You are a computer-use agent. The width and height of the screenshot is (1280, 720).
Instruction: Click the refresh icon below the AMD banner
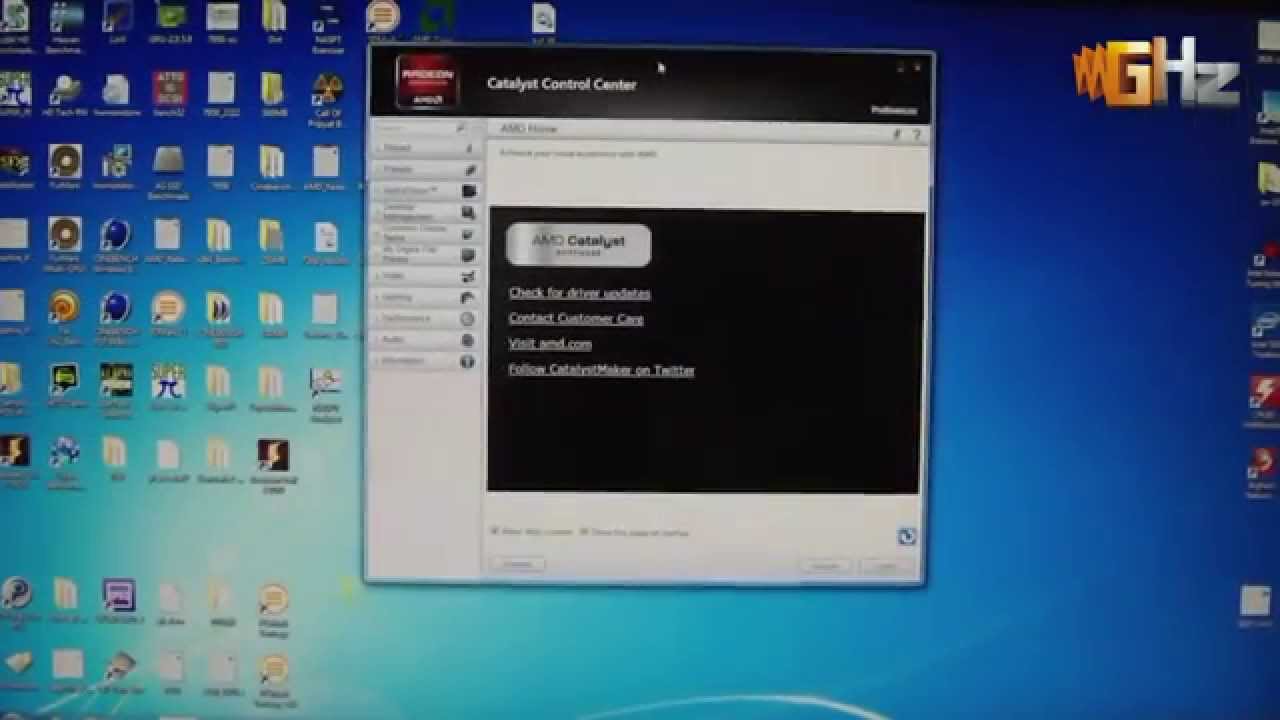click(906, 537)
